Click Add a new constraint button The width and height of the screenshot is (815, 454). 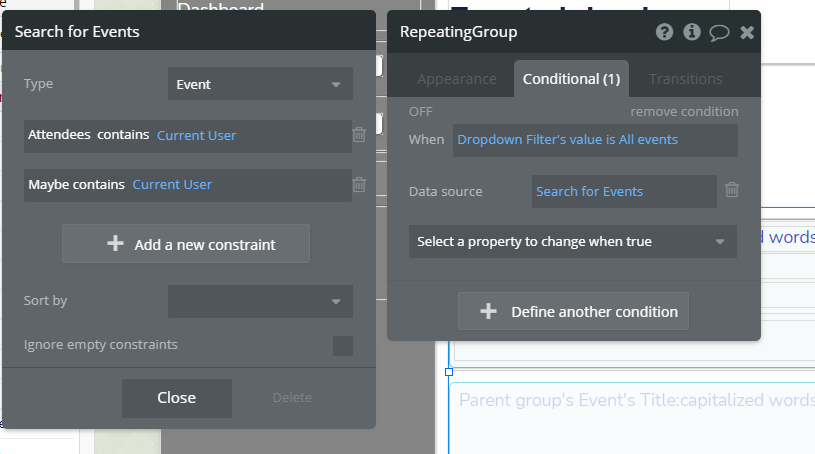click(x=186, y=244)
